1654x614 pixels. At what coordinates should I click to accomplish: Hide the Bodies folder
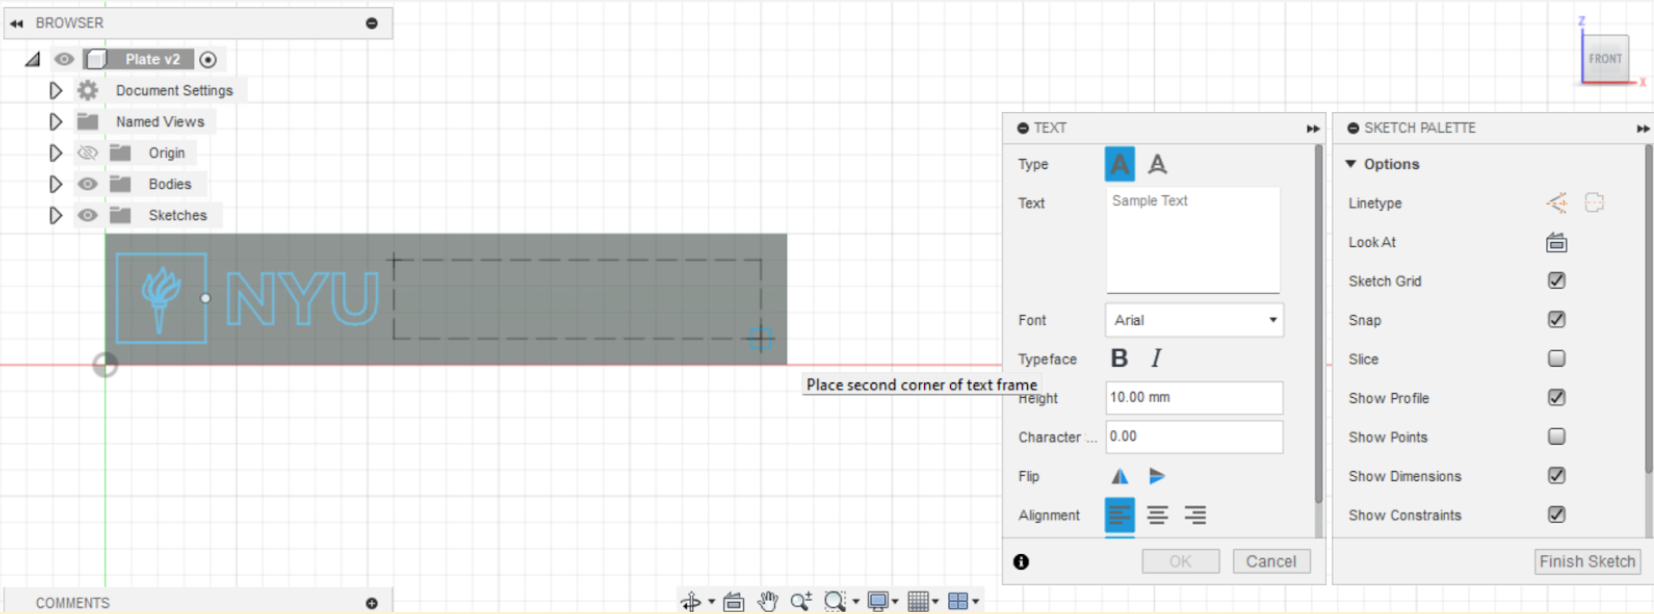pyautogui.click(x=88, y=184)
